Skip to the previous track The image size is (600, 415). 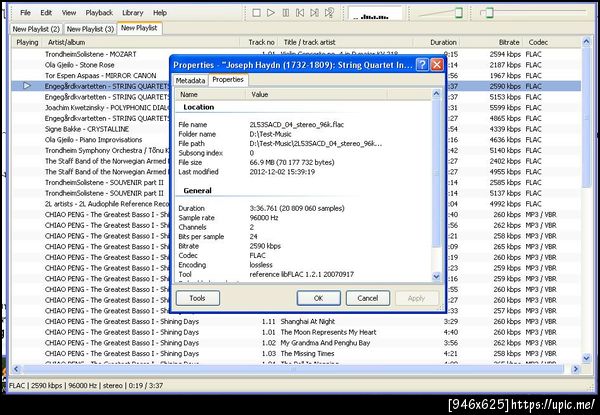(300, 13)
